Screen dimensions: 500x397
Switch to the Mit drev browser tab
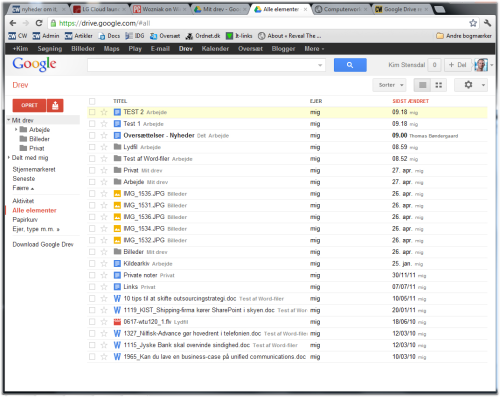pyautogui.click(x=221, y=9)
